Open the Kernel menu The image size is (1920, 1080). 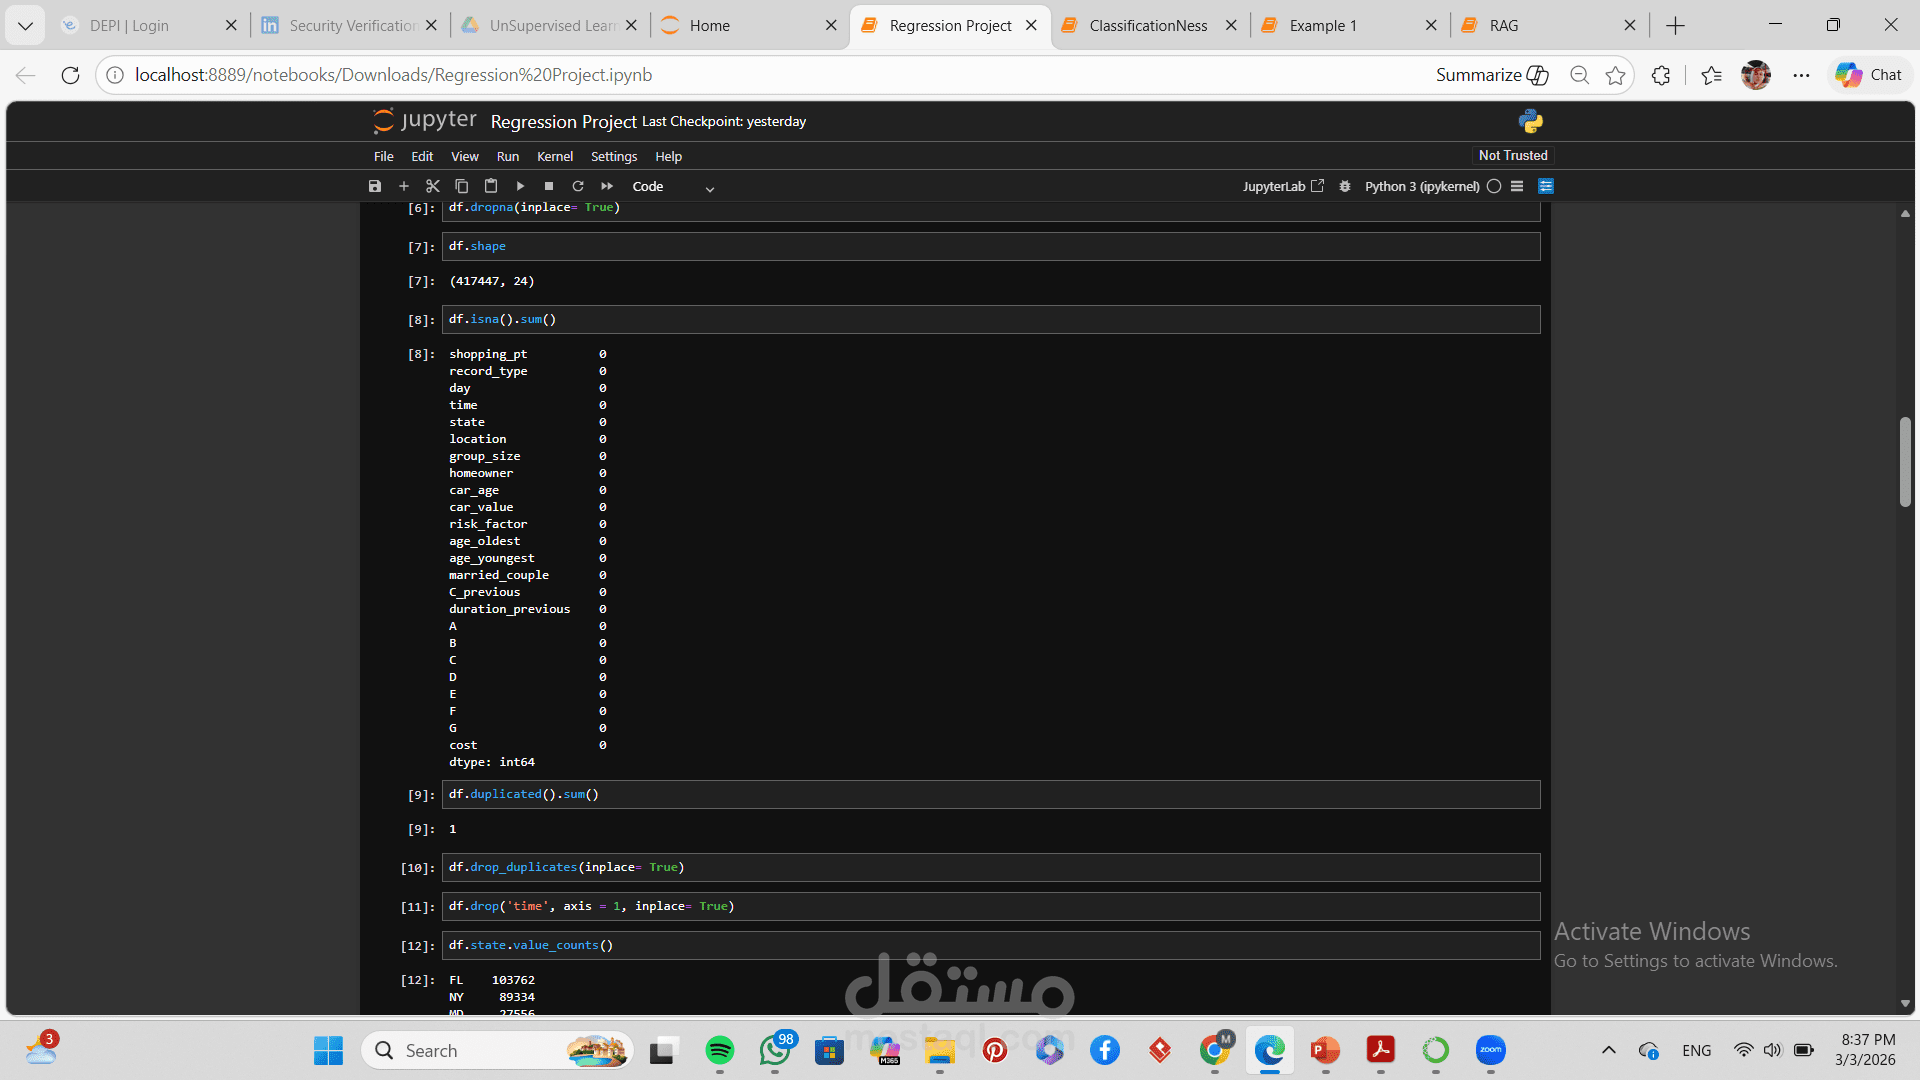pyautogui.click(x=554, y=156)
